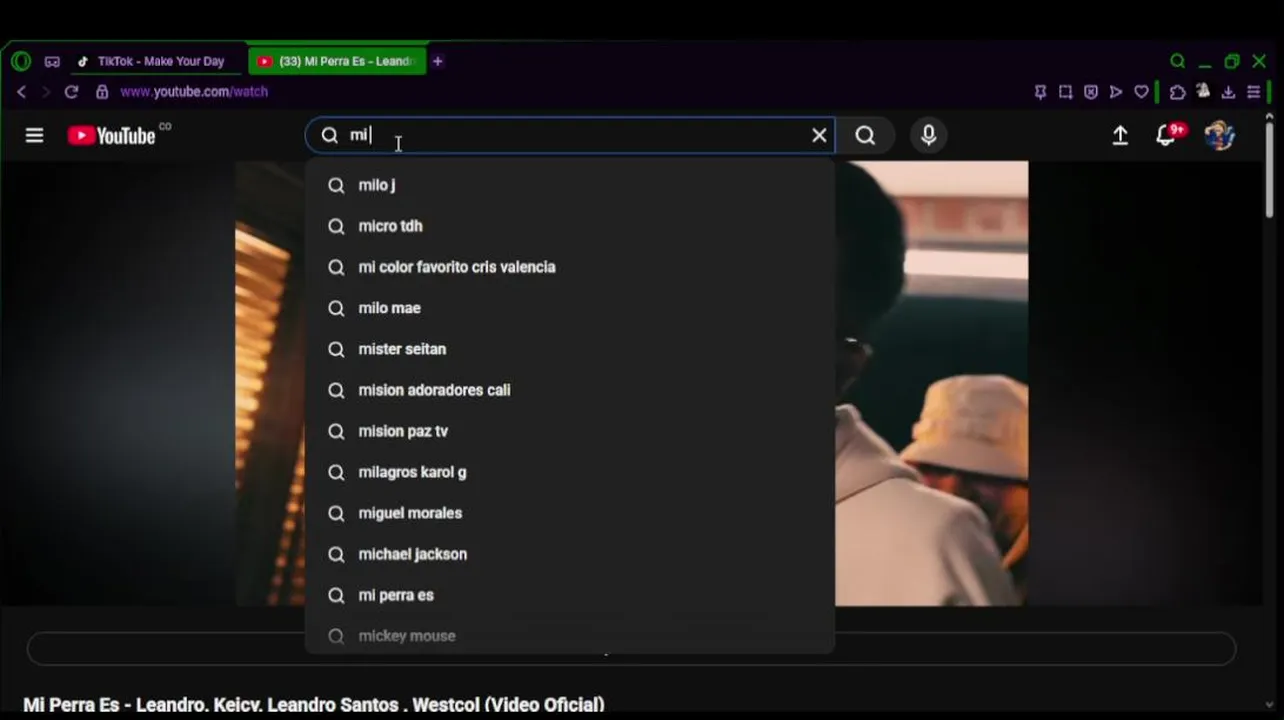The width and height of the screenshot is (1284, 720).
Task: Select "michael jackson" suggestion
Action: tap(570, 554)
